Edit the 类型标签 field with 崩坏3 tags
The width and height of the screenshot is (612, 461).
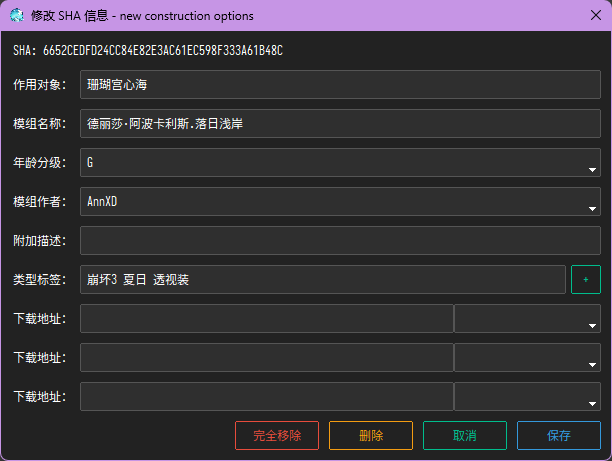pos(323,279)
